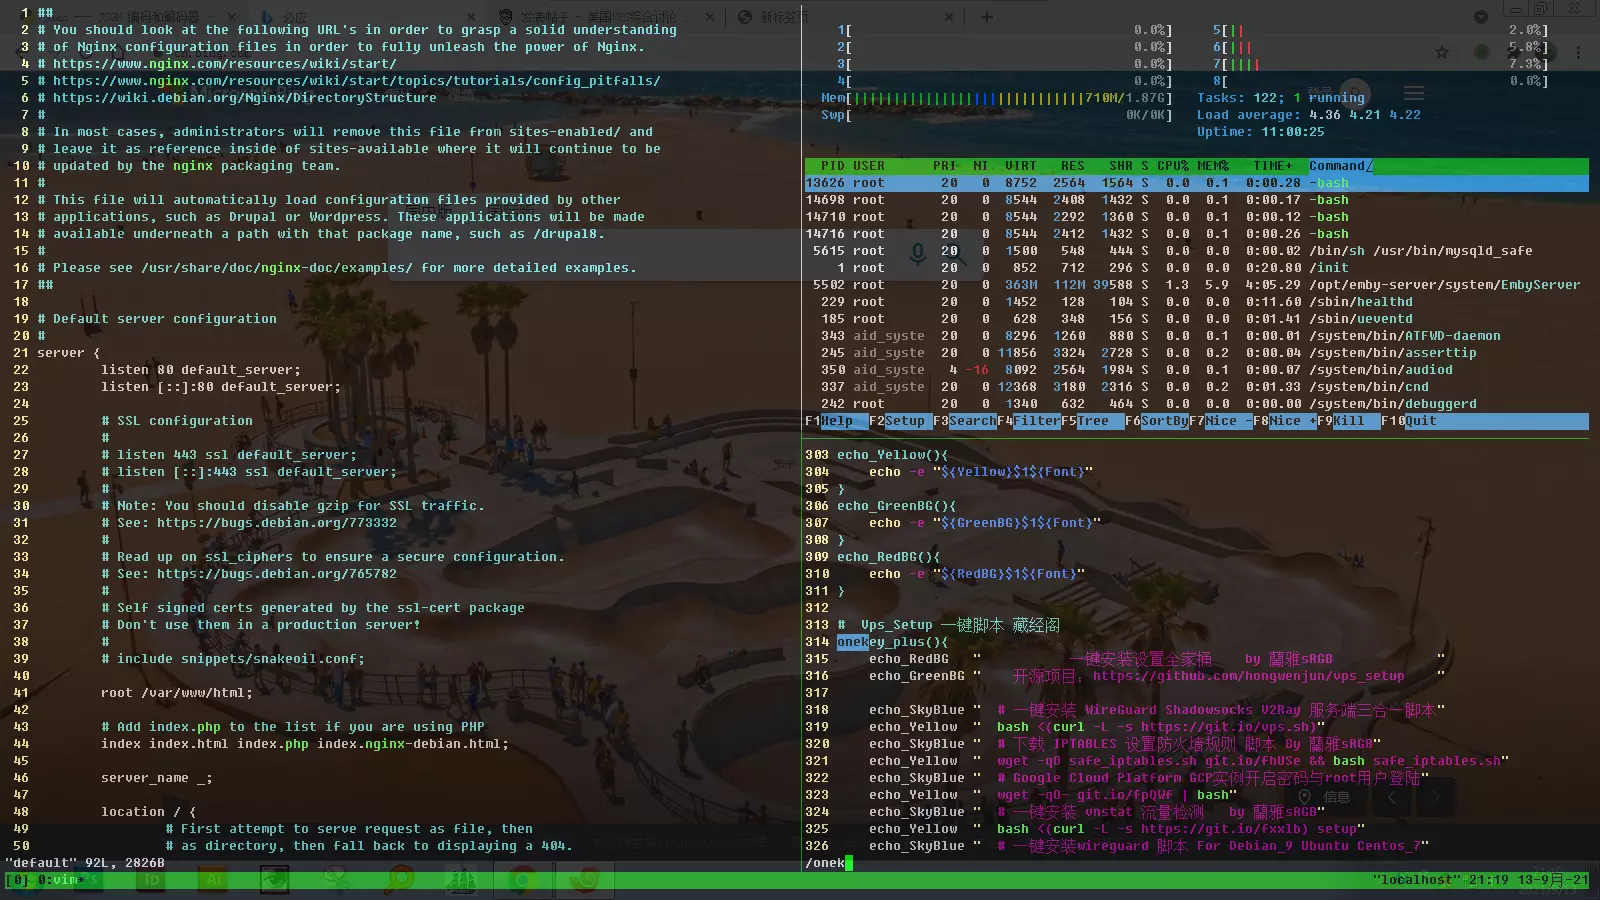Sort by the PID column header
1600x900 pixels.
point(833,166)
